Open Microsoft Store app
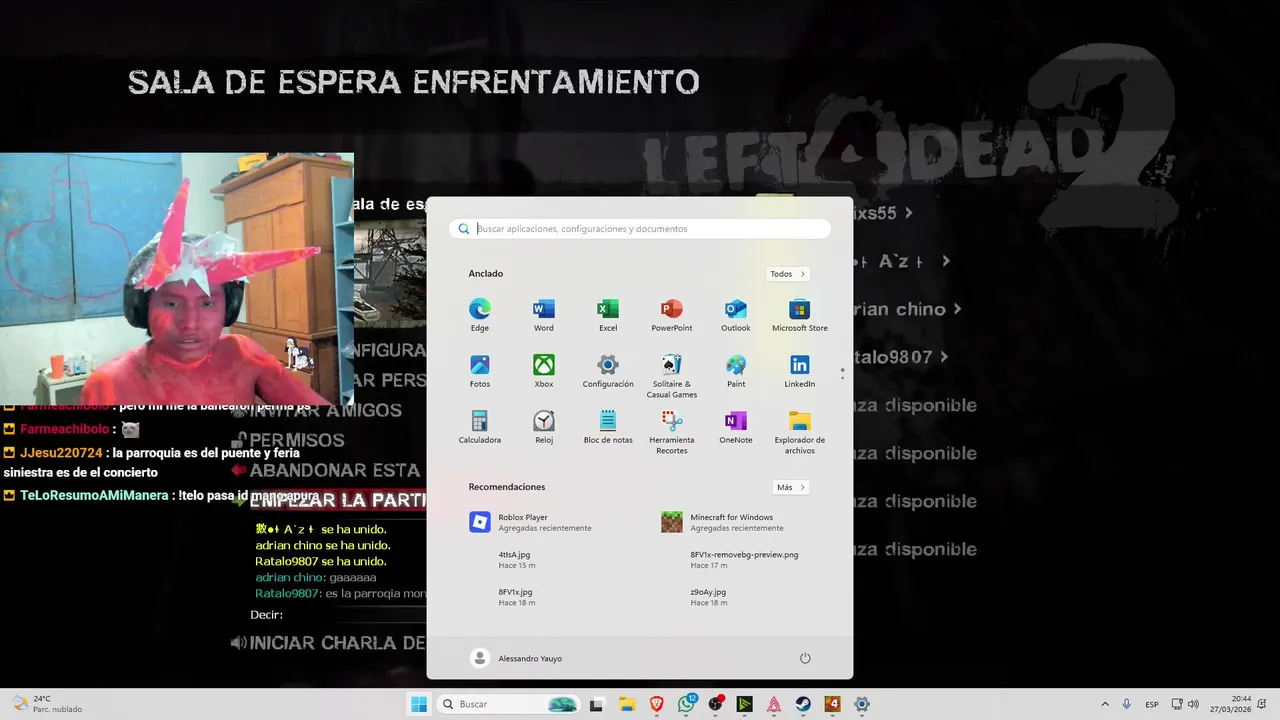The width and height of the screenshot is (1280, 720). pos(800,315)
